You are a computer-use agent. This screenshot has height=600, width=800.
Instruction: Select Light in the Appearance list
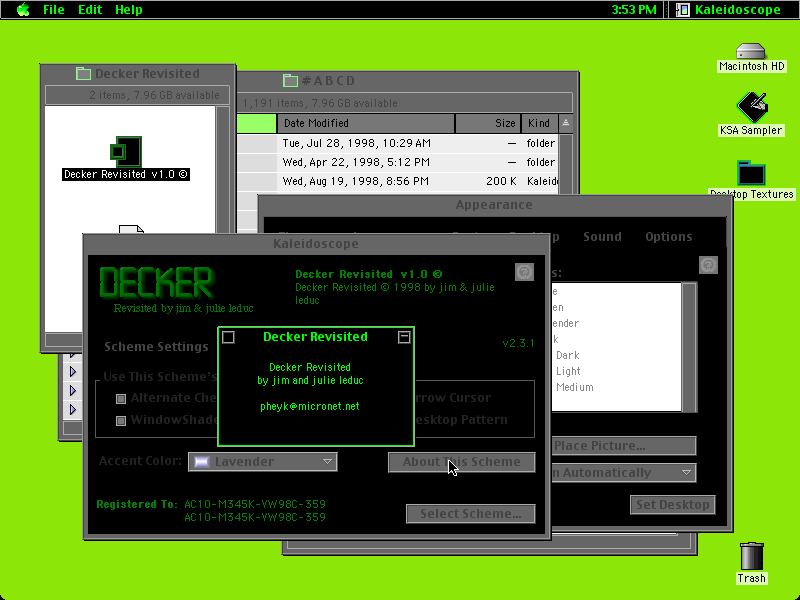click(x=568, y=371)
